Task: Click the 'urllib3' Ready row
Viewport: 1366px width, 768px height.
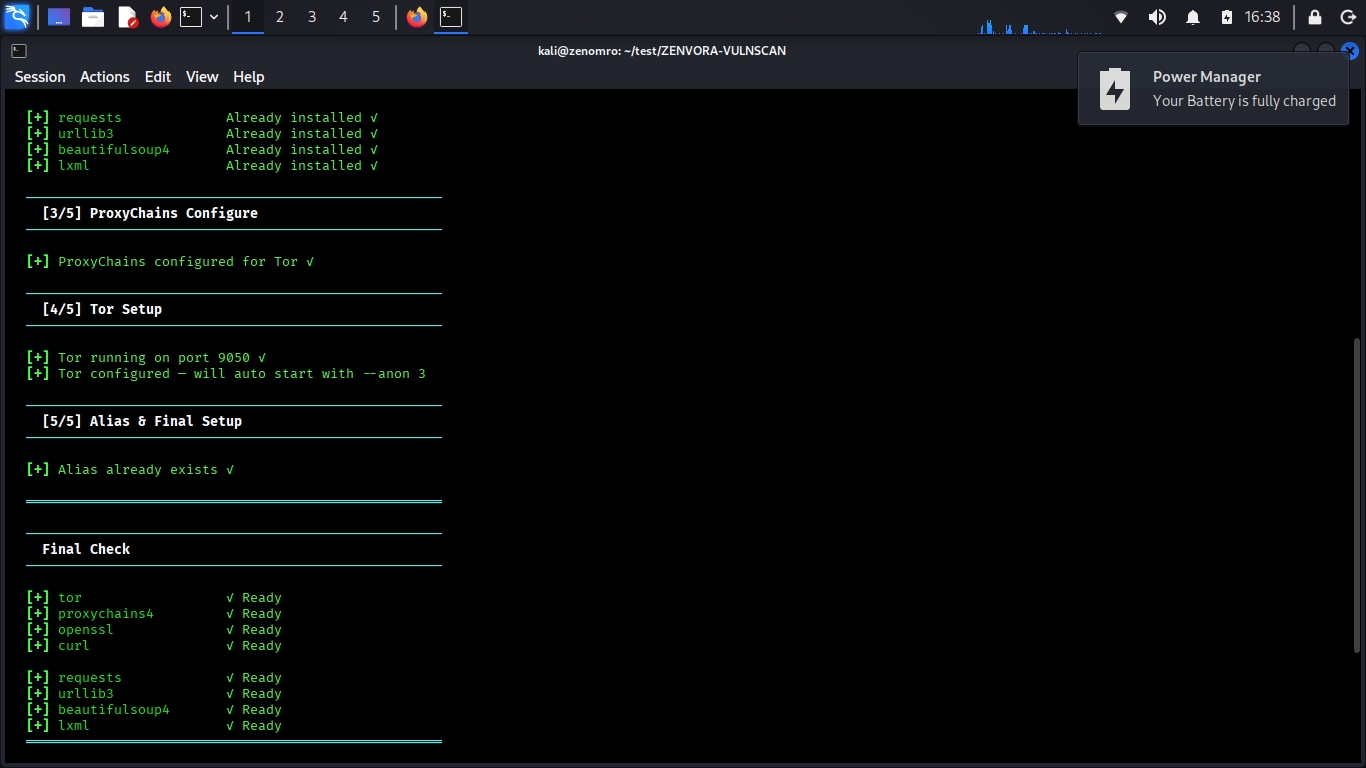Action: coord(154,693)
